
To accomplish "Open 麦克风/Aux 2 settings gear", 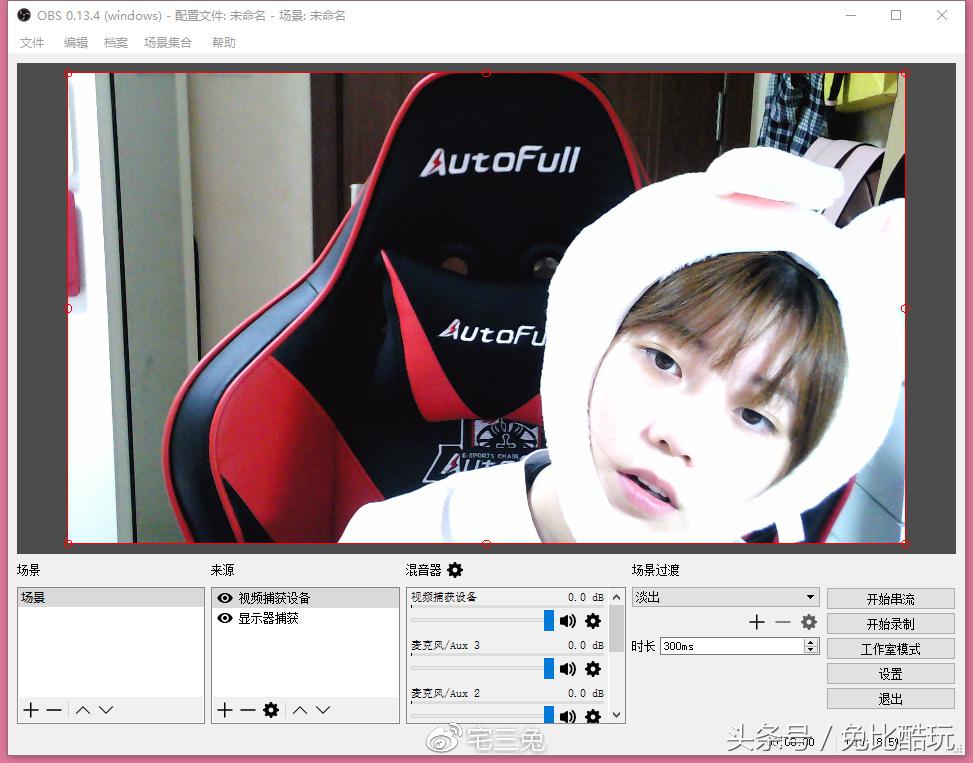I will [593, 716].
